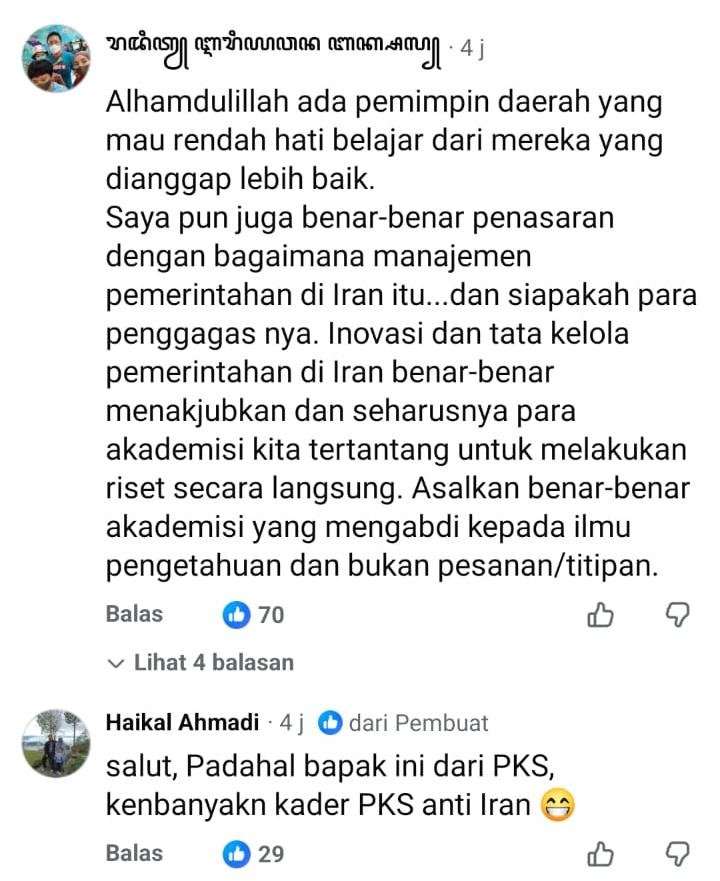720x881 pixels.
Task: Dislike the first comment about Iran
Action: click(677, 615)
